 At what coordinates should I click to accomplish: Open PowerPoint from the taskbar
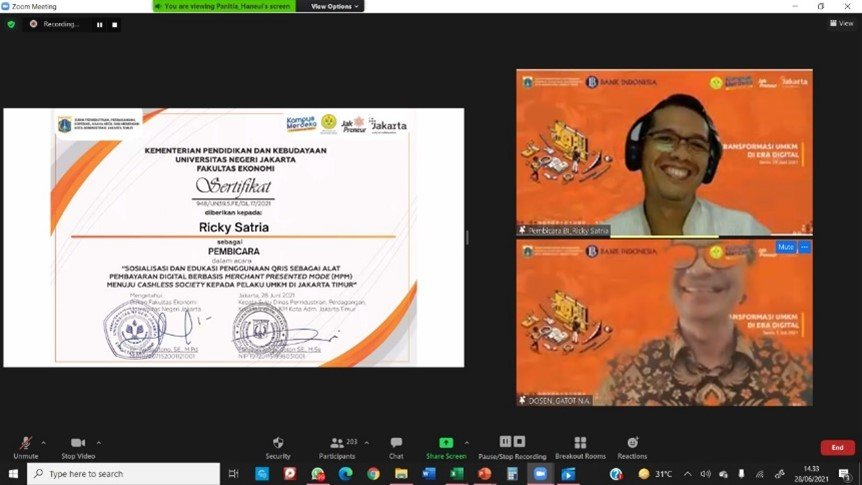[x=484, y=473]
